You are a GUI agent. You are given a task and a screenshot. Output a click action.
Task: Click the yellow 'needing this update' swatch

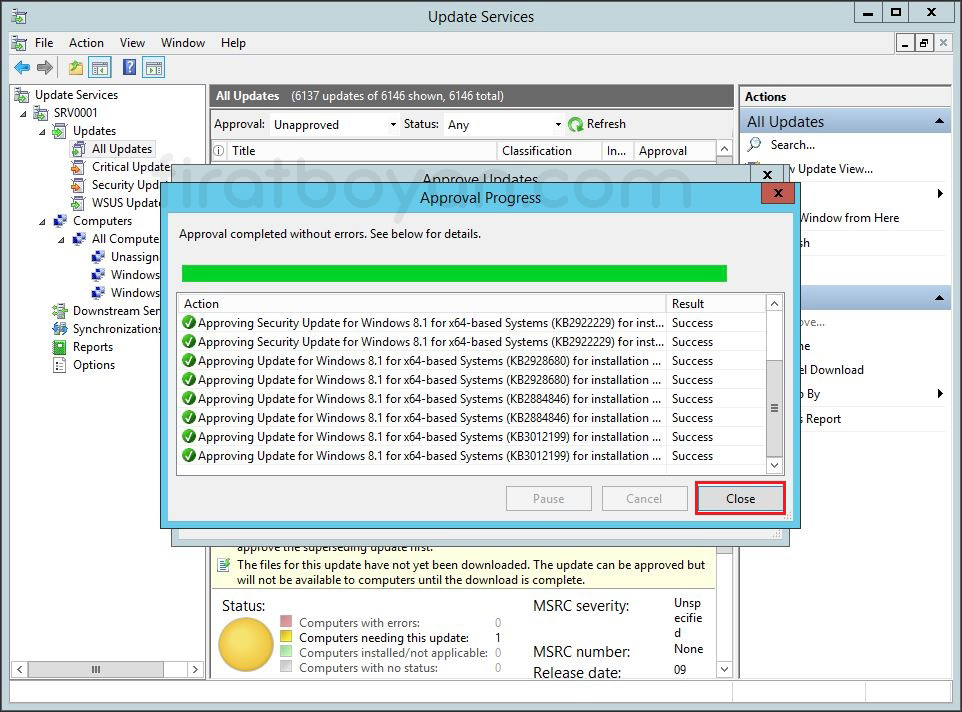pyautogui.click(x=286, y=636)
